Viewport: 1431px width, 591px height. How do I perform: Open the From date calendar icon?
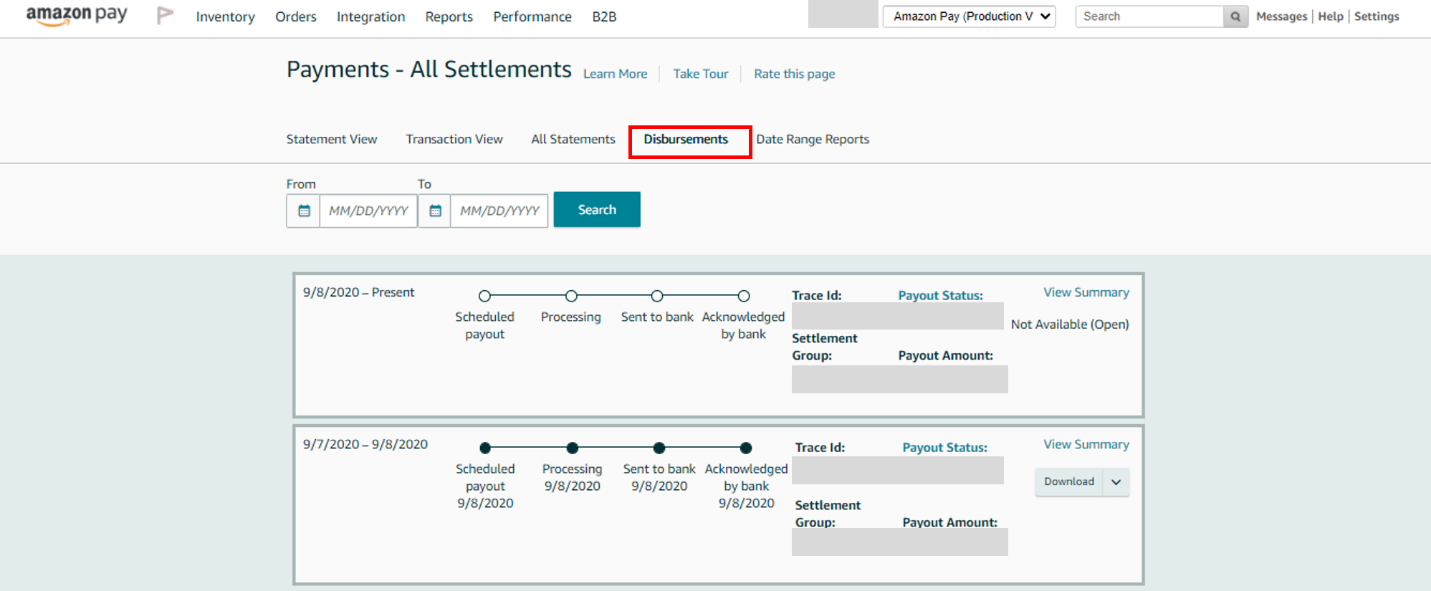tap(304, 211)
